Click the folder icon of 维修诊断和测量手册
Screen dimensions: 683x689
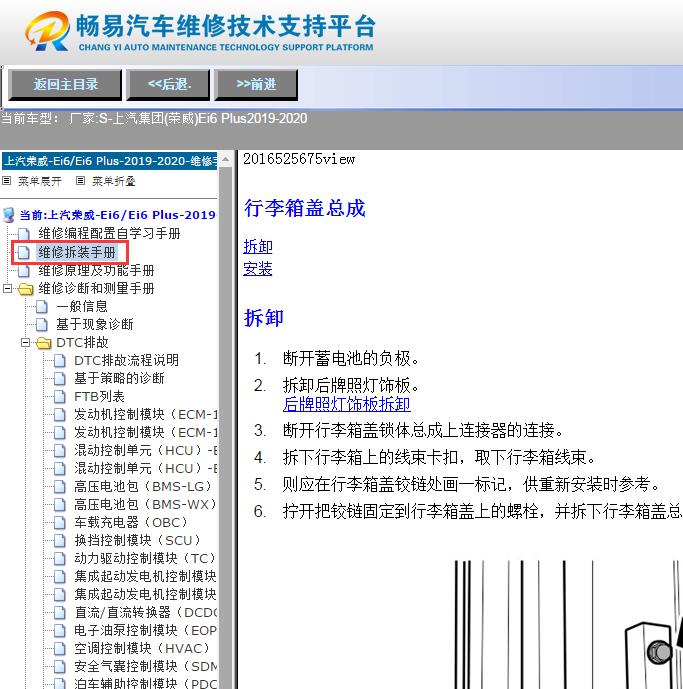[x=25, y=289]
